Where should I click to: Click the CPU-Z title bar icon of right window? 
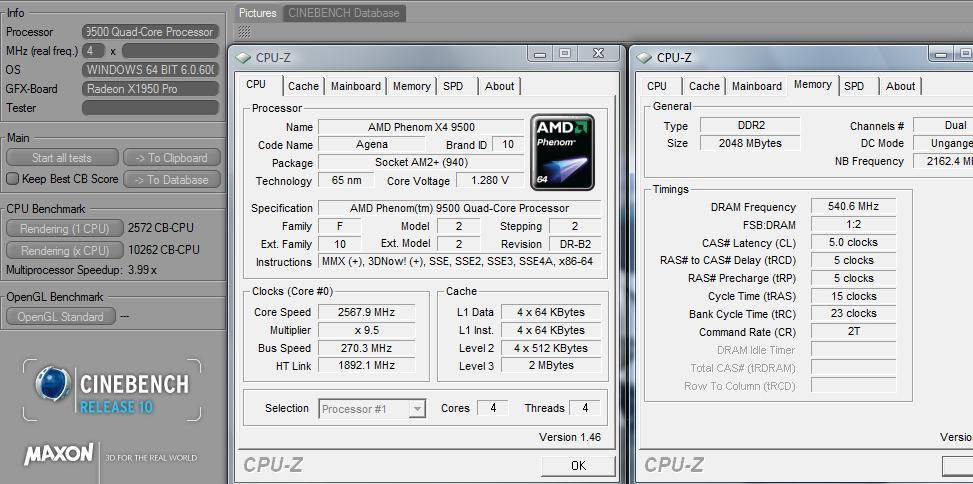[x=645, y=58]
